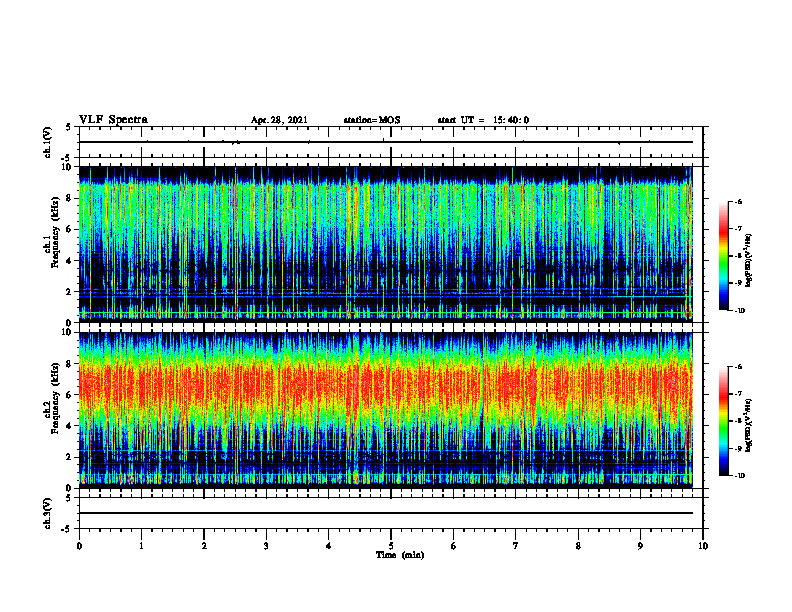Click the "5" tick on ch.1(V) axis
The height and width of the screenshot is (612, 792).
69,127
